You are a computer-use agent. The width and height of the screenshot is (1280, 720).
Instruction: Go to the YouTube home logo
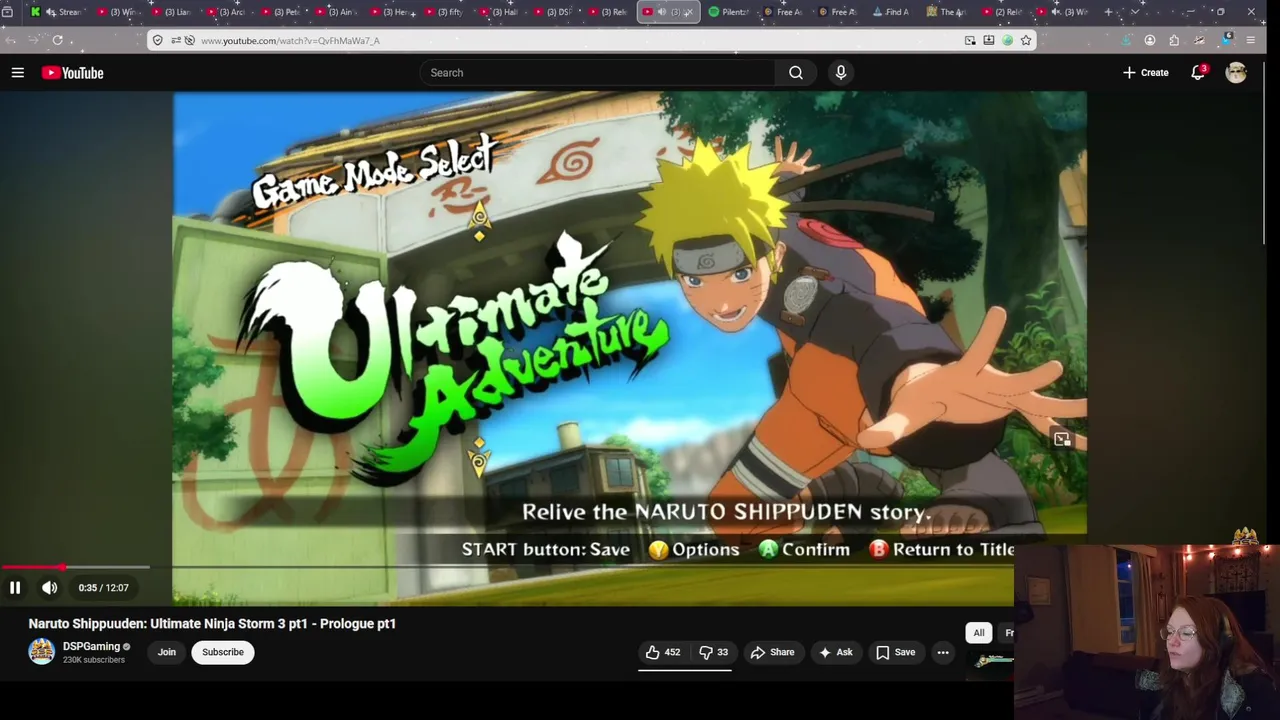[x=73, y=72]
